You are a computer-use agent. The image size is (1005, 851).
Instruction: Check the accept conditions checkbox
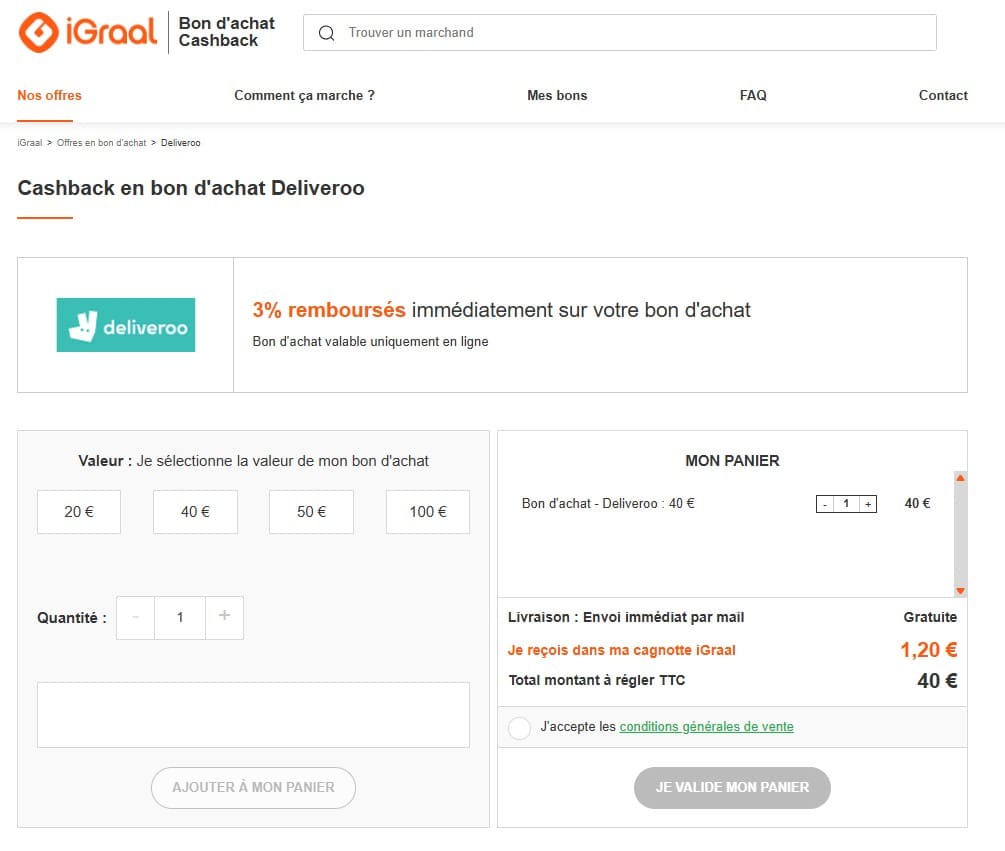tap(519, 728)
